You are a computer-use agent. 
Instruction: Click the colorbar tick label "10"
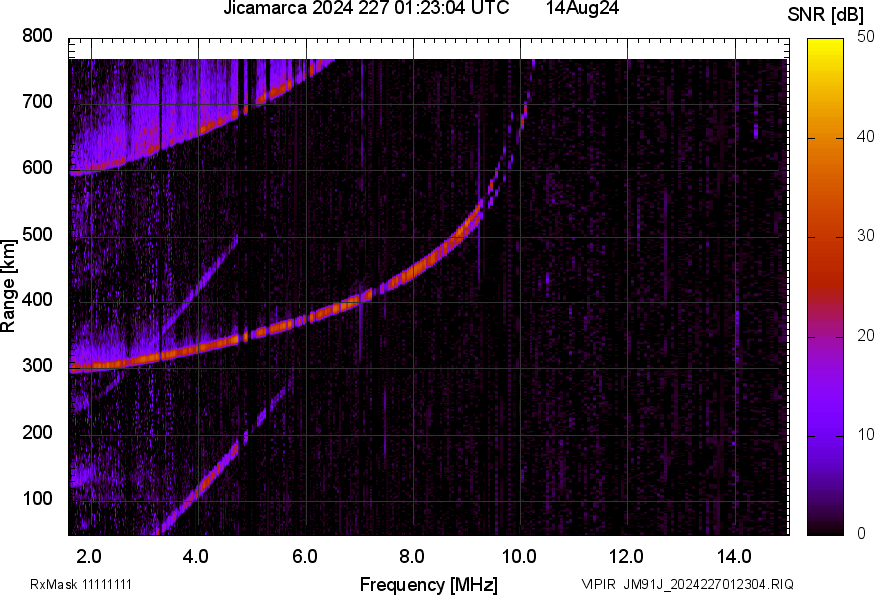866,435
